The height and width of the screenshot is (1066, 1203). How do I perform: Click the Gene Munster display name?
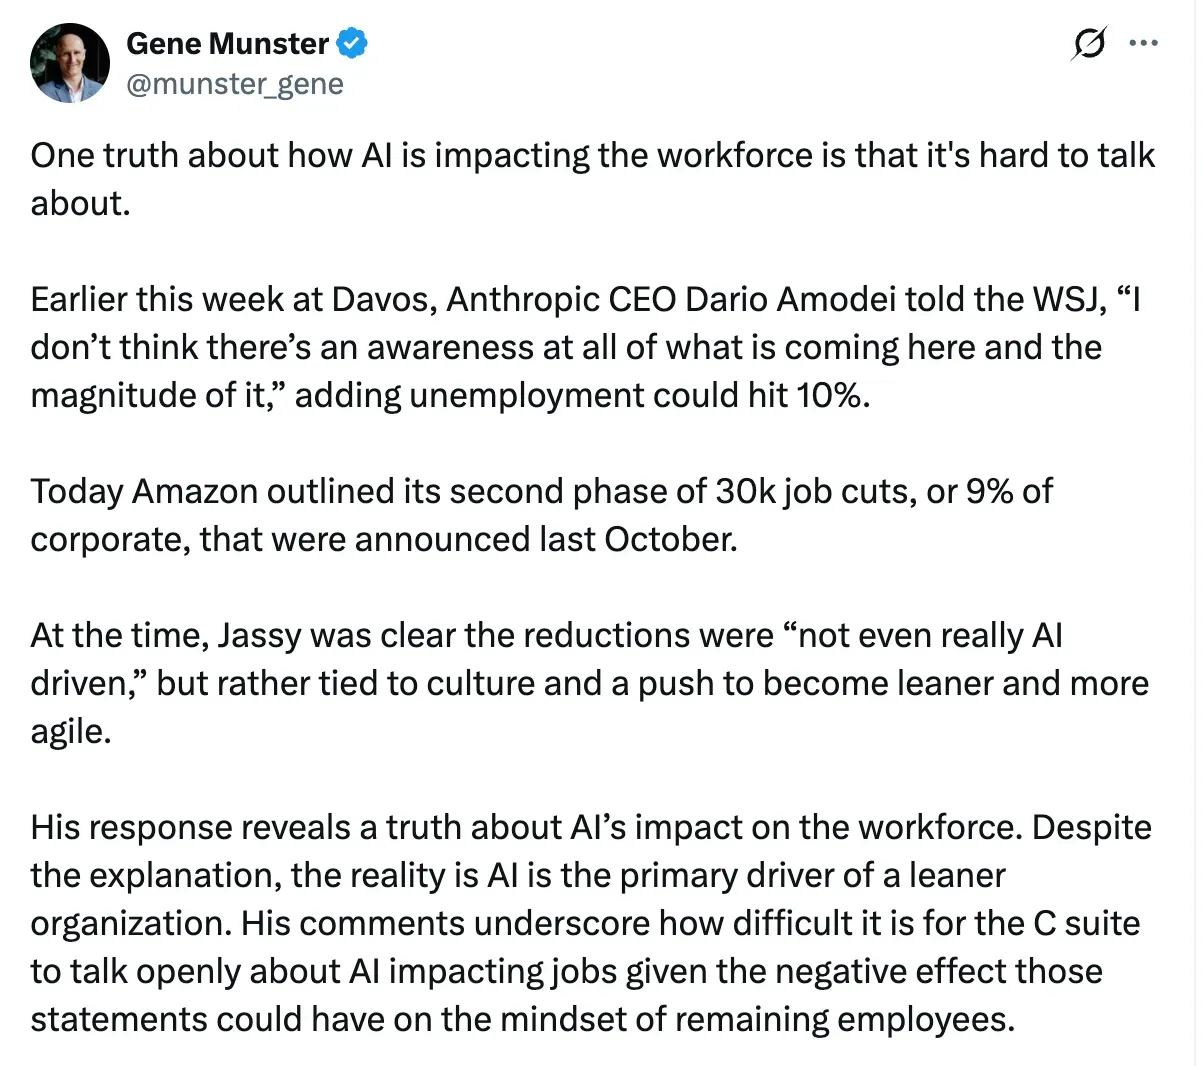[227, 44]
